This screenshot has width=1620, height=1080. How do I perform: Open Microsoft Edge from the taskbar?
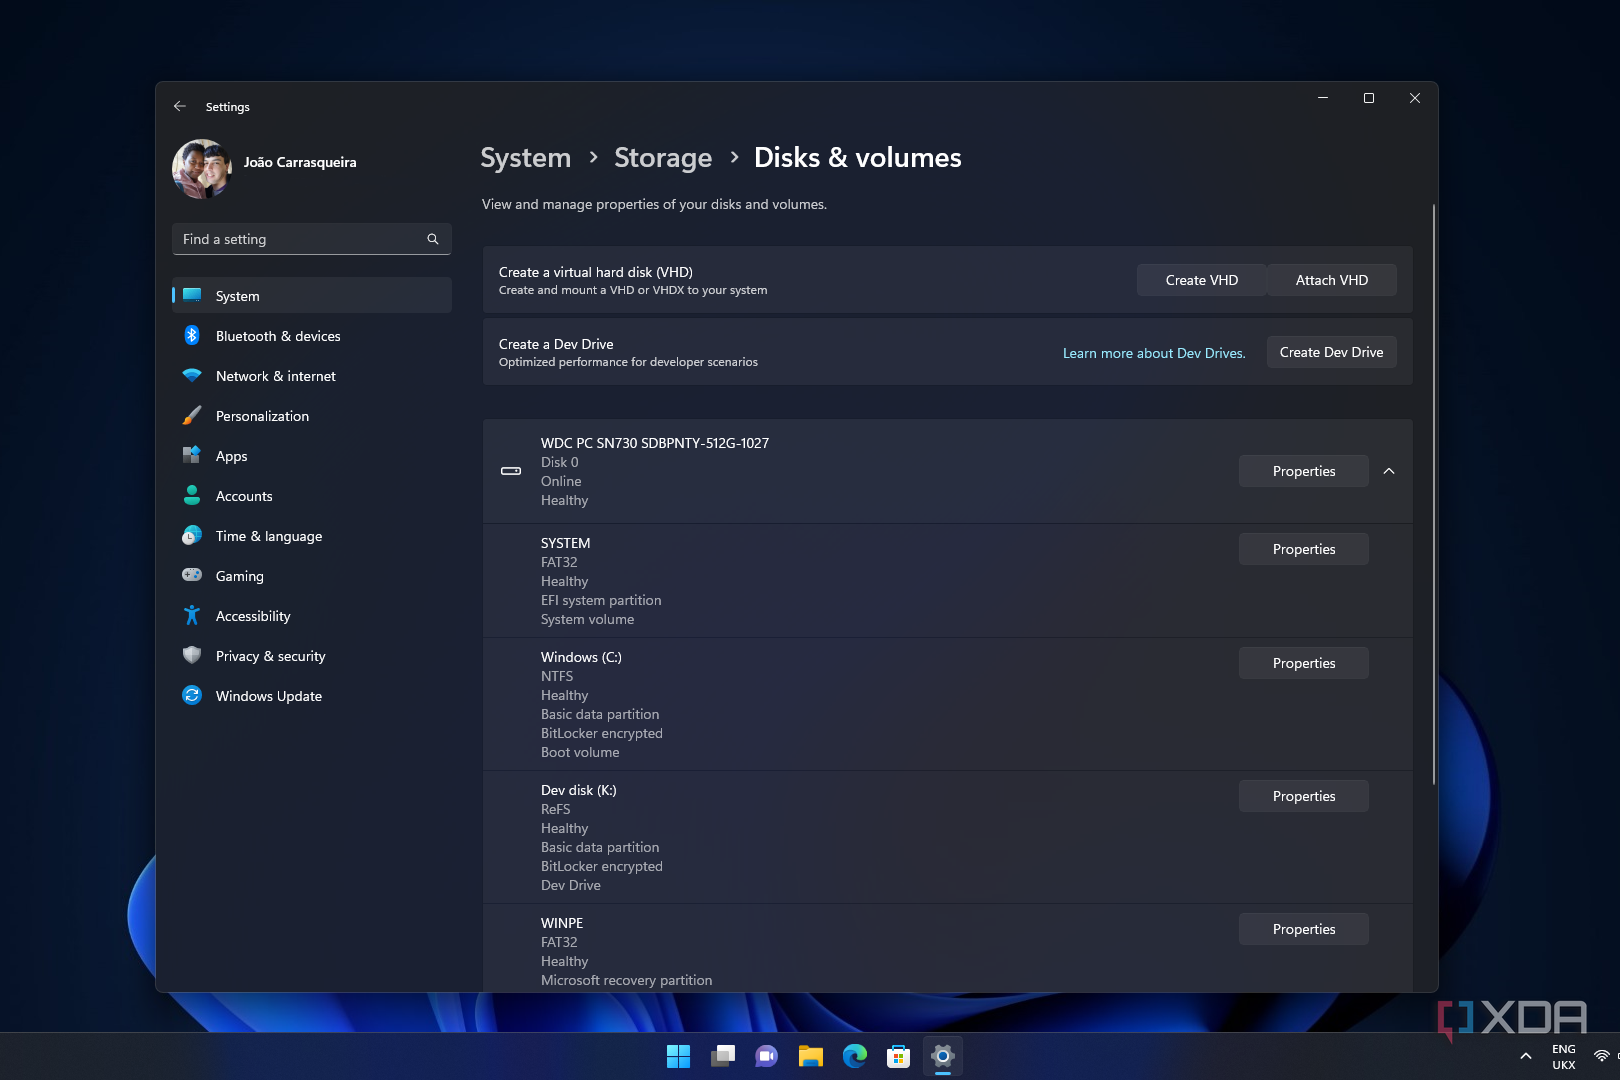click(x=855, y=1056)
